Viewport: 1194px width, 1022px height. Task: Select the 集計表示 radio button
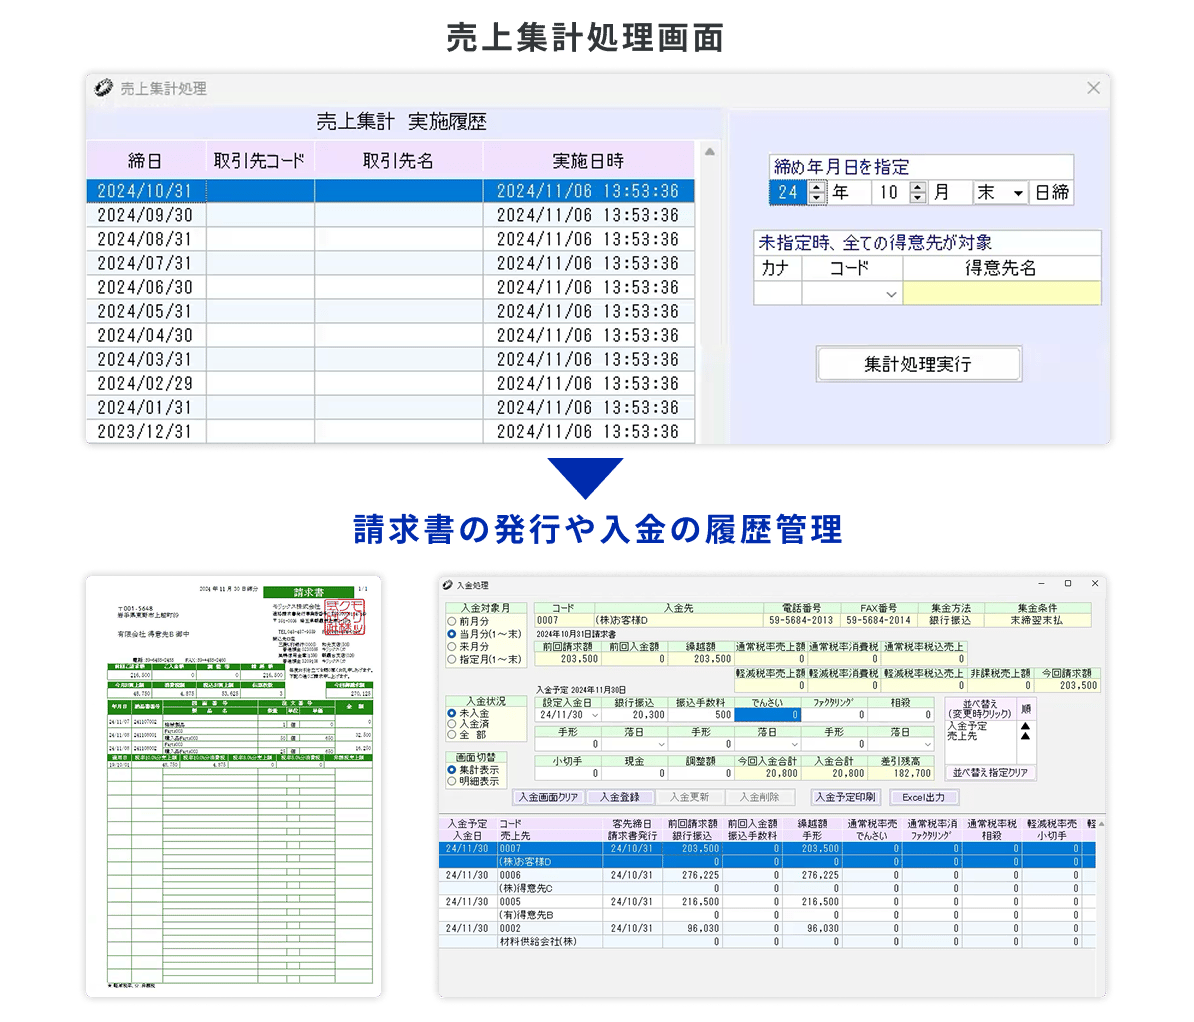[452, 770]
